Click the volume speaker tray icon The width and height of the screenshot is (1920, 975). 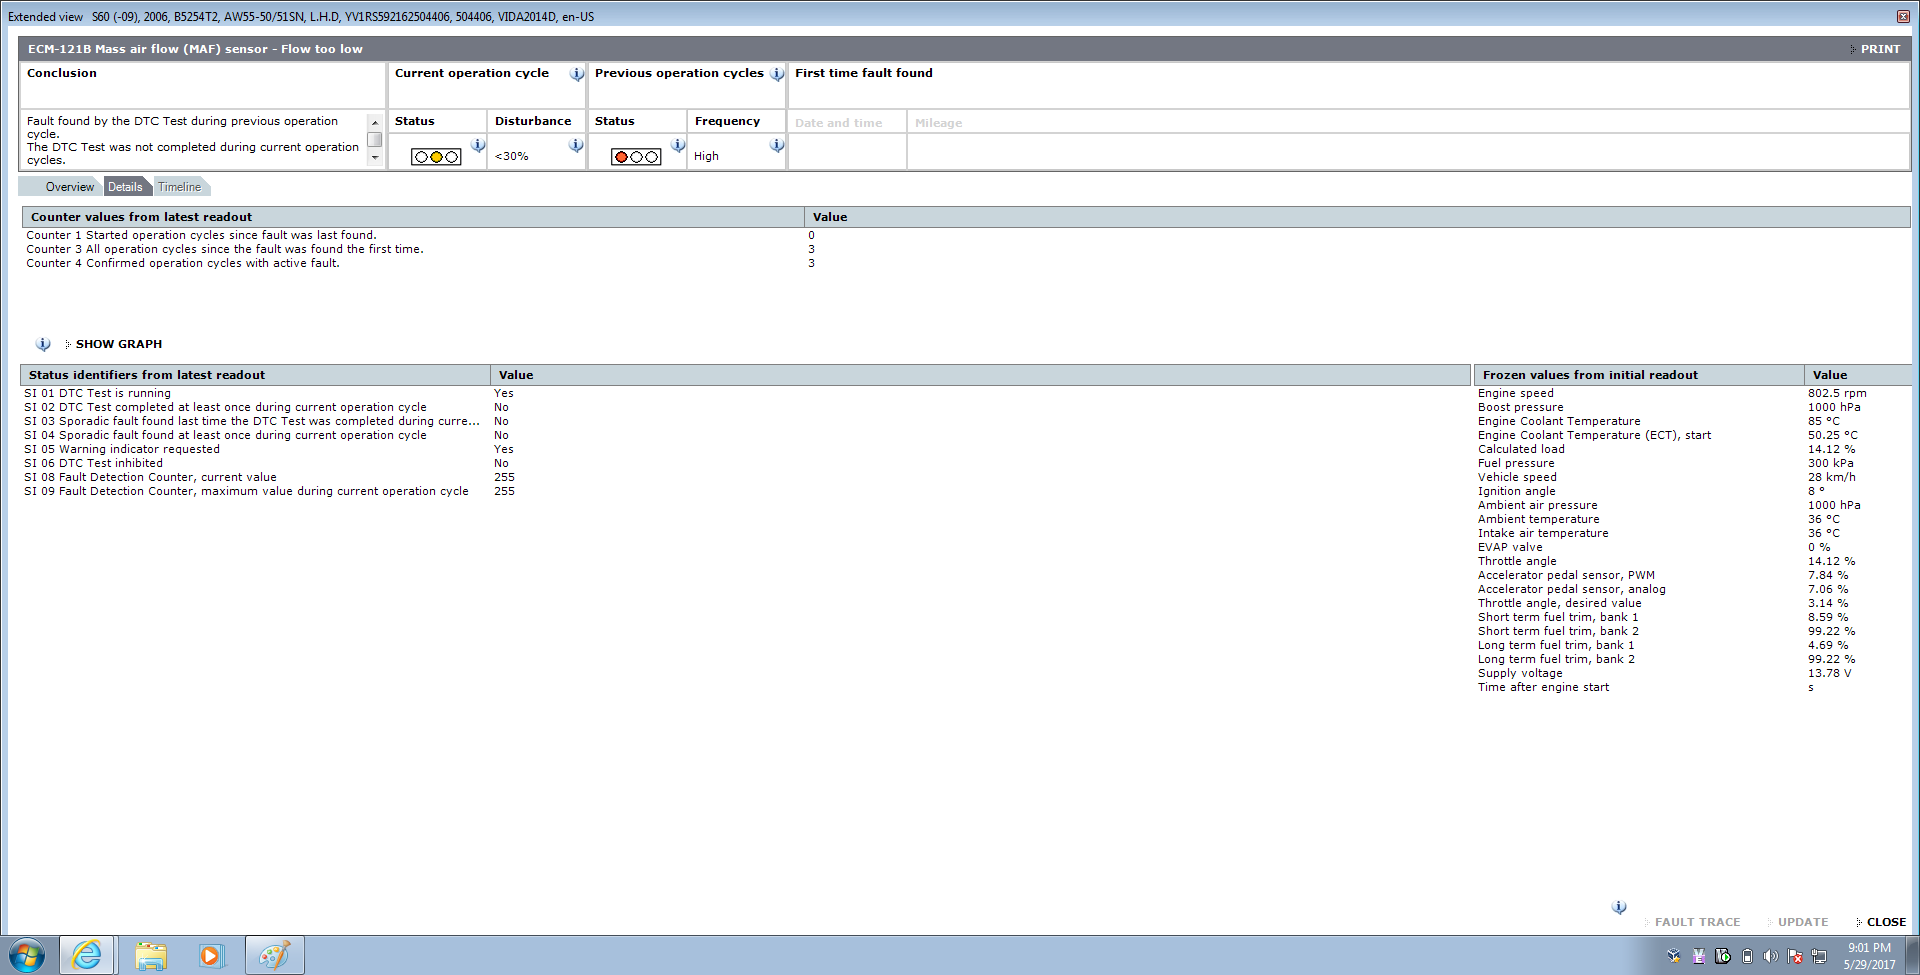tap(1771, 957)
